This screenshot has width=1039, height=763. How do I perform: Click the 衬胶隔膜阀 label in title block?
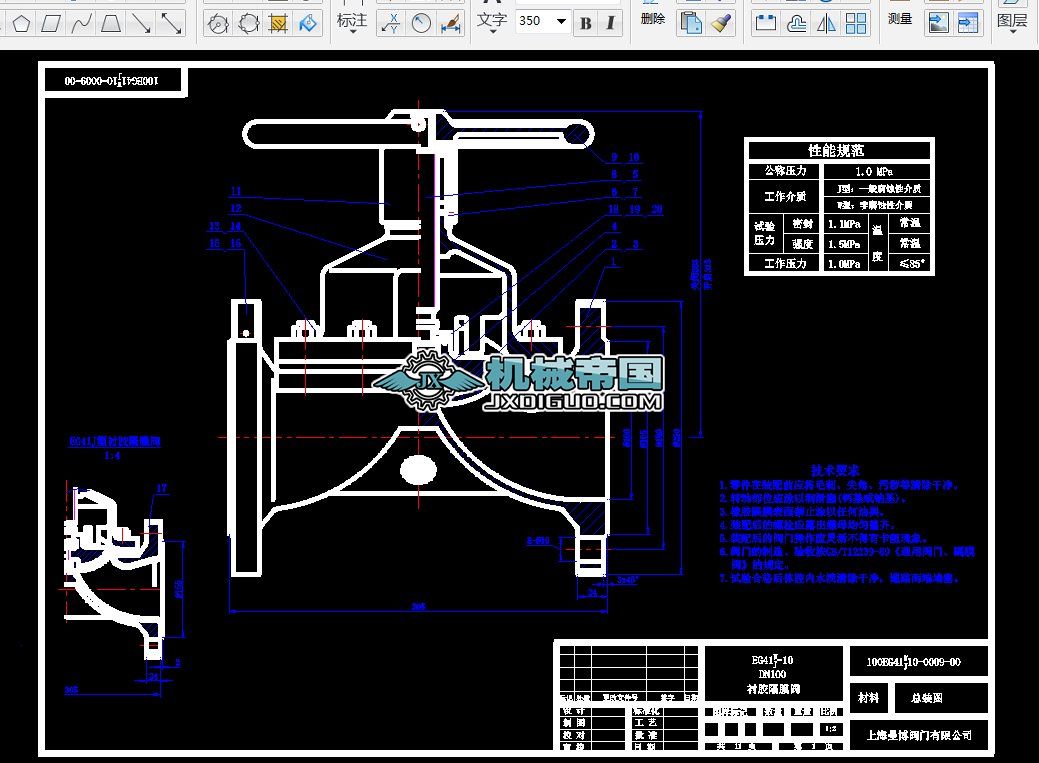[773, 689]
